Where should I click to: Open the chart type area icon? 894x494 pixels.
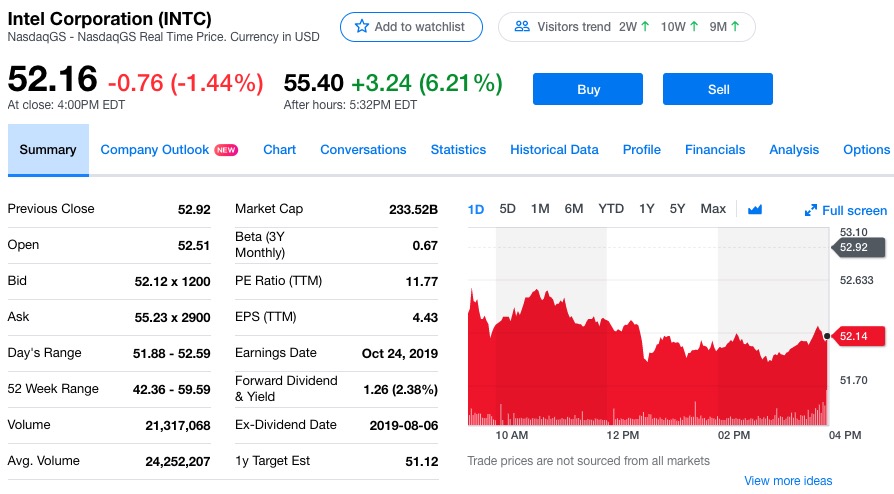click(755, 209)
